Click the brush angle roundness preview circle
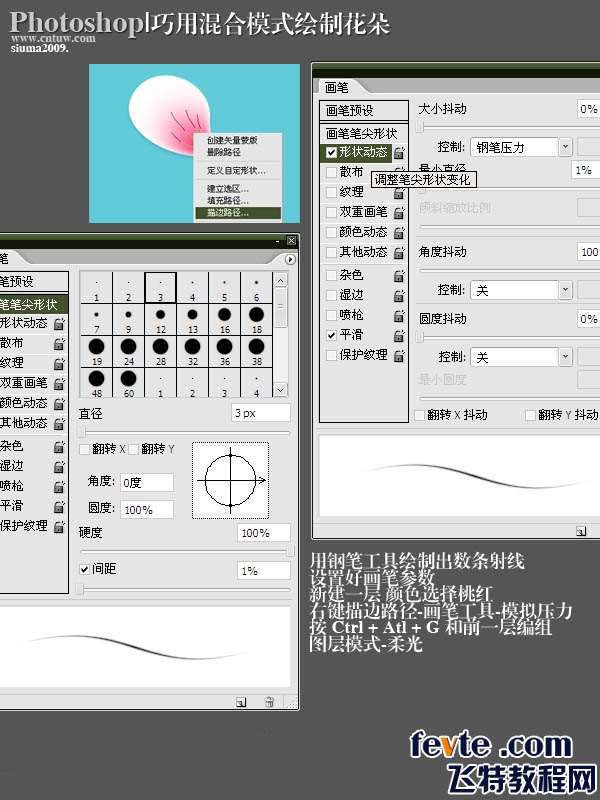This screenshot has width=600, height=800. click(x=231, y=481)
